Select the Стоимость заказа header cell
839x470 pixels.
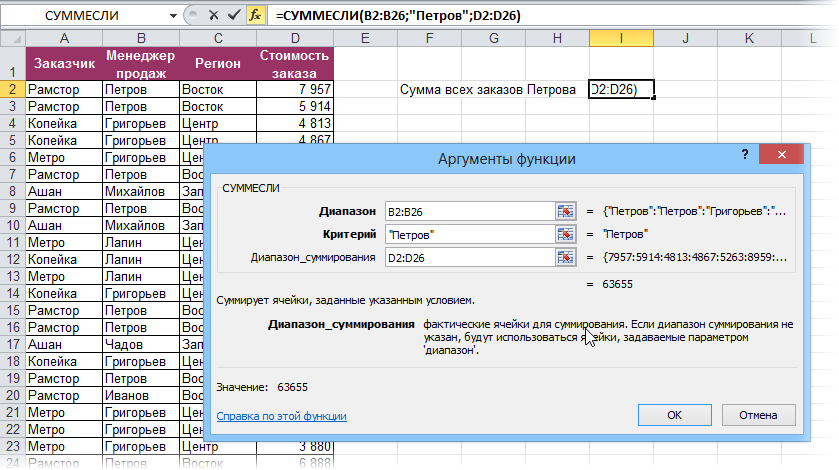tap(294, 64)
